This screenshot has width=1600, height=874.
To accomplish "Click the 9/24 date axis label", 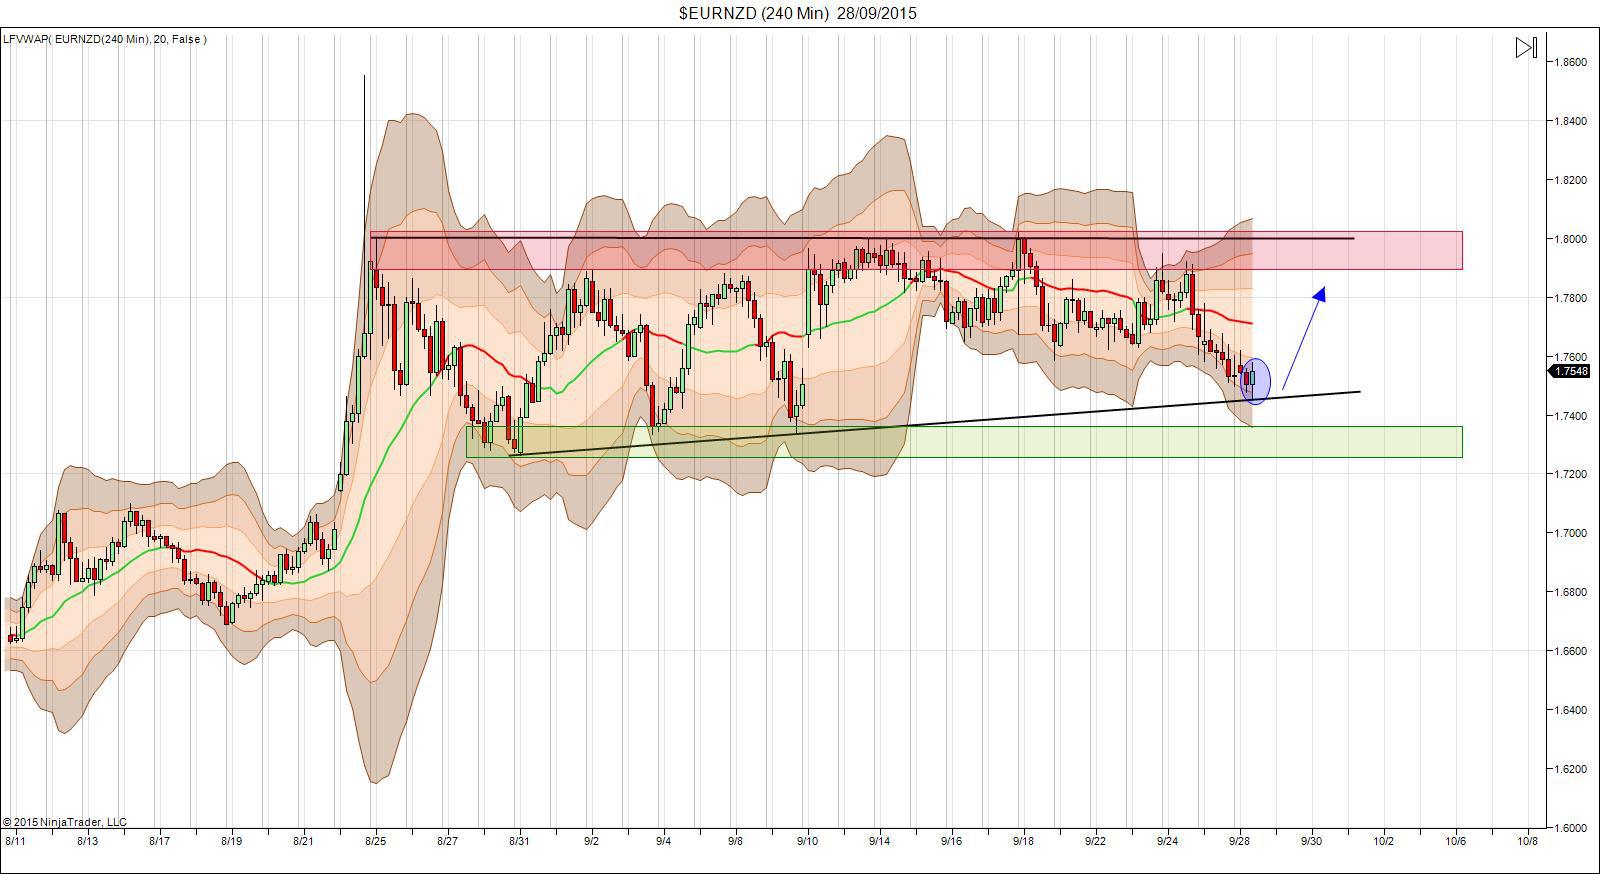I will coord(1167,841).
